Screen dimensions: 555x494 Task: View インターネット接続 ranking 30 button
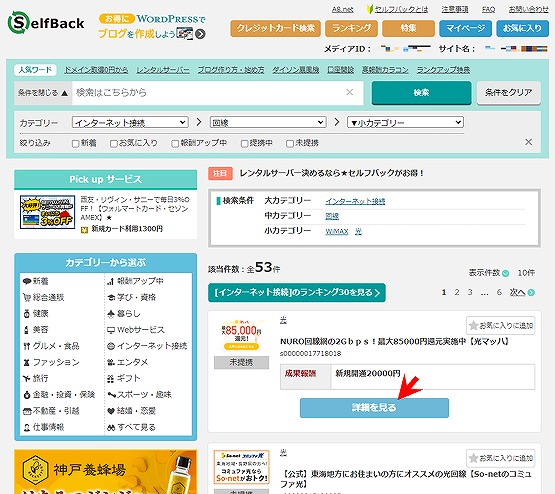click(297, 293)
